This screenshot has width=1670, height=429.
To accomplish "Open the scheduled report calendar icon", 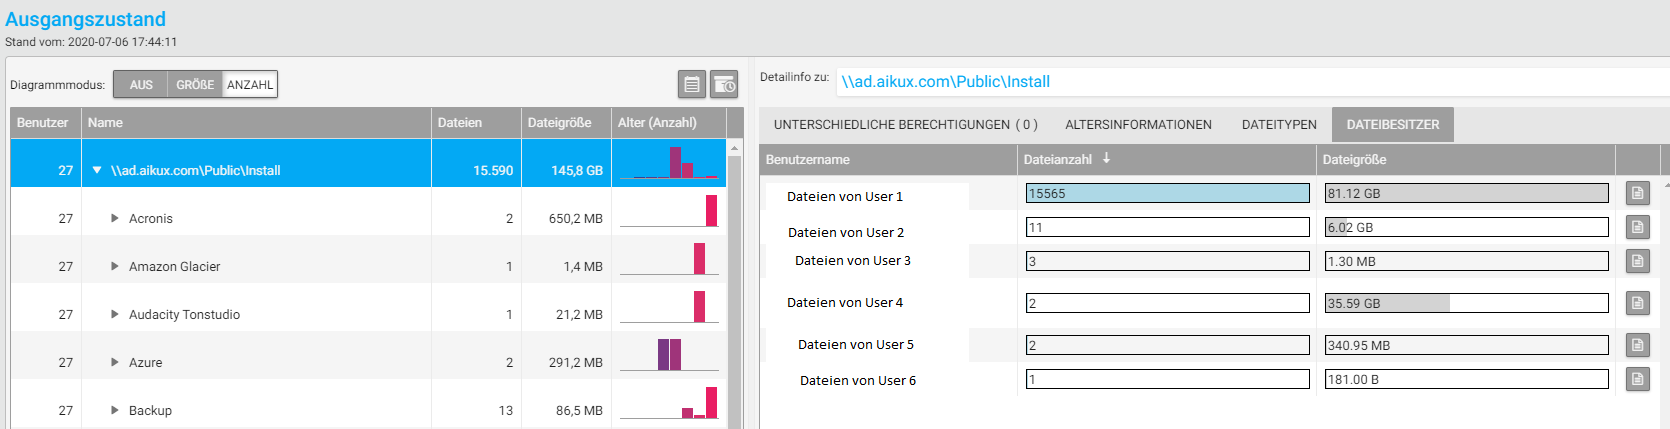I will point(724,85).
